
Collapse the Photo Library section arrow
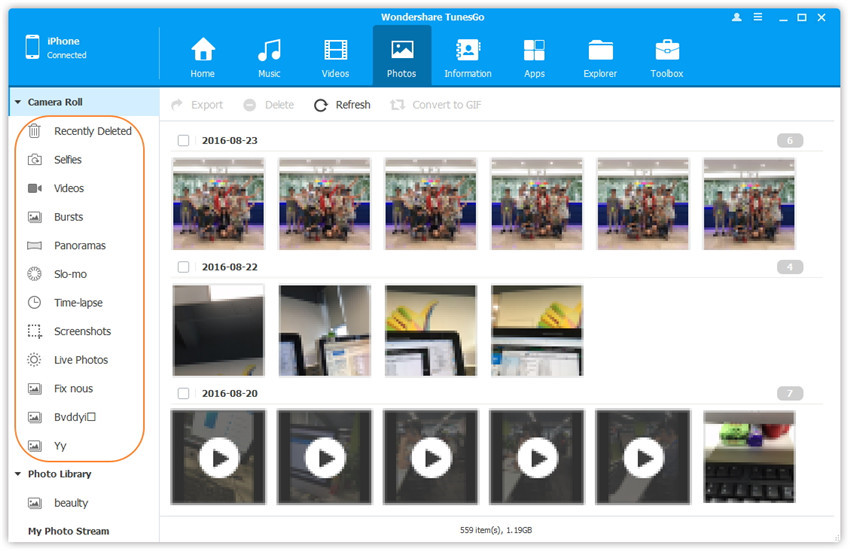[x=18, y=474]
